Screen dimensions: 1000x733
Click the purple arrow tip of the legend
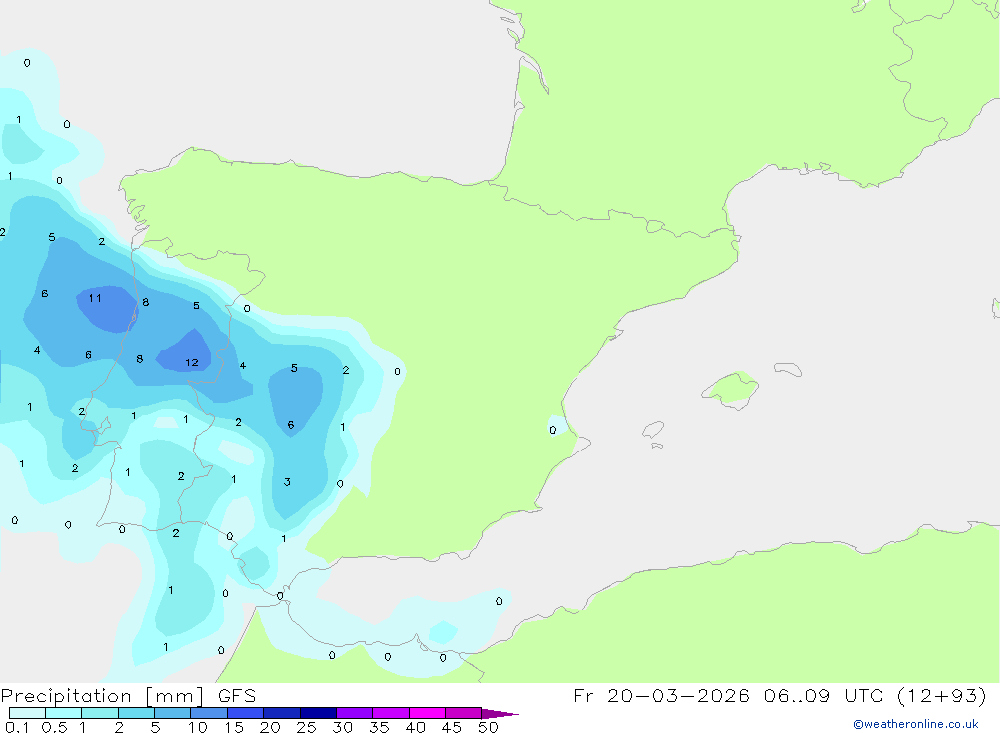(500, 714)
